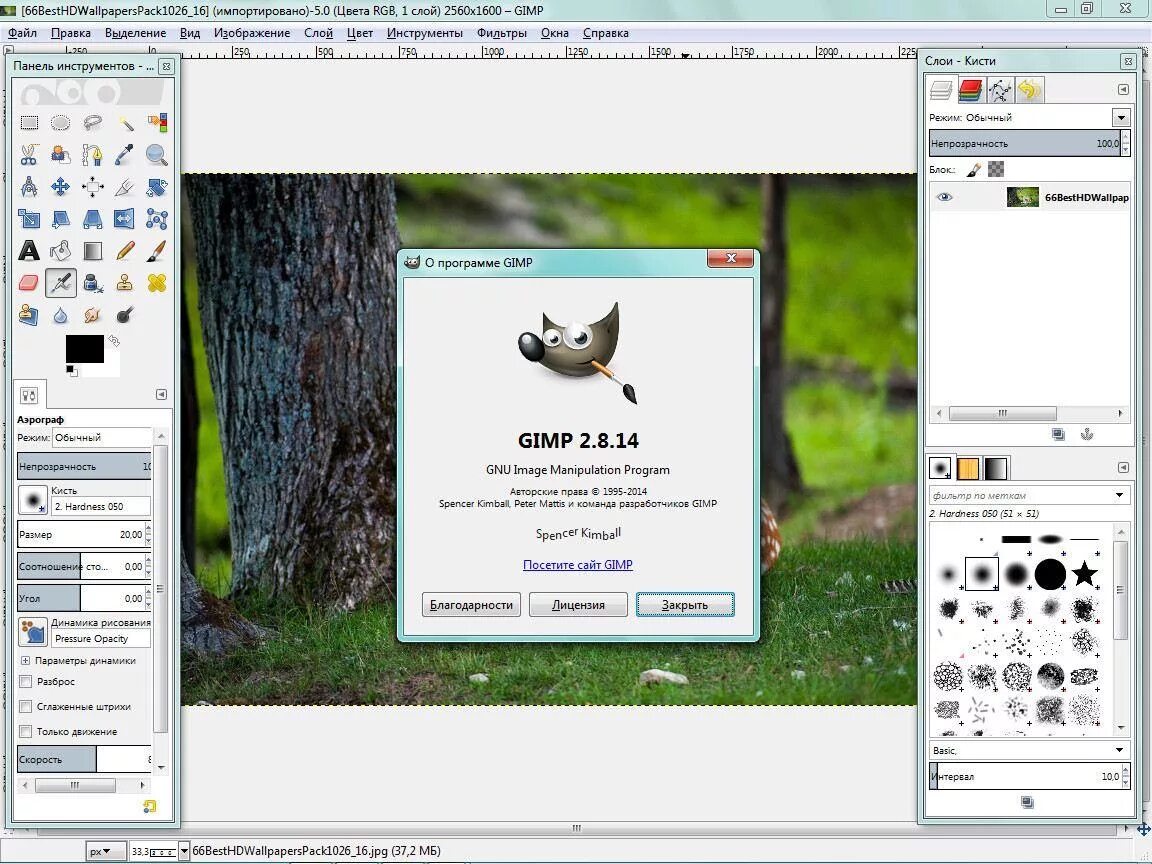Image resolution: width=1152 pixels, height=864 pixels.
Task: Swap foreground and background colors arrow
Action: coord(114,341)
